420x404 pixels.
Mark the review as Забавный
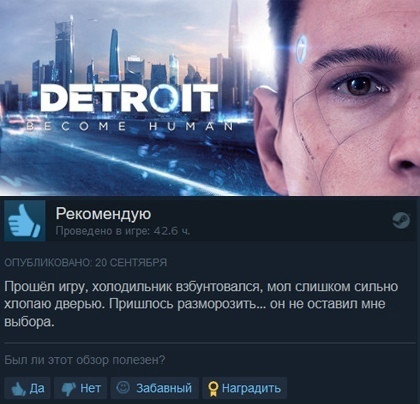tap(154, 388)
